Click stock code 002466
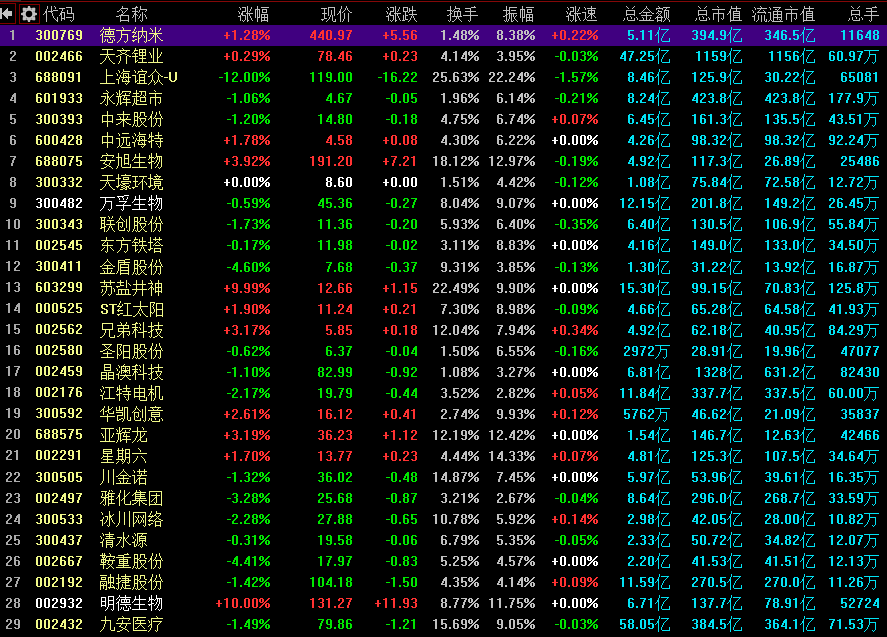Viewport: 887px width, 637px height. click(59, 56)
